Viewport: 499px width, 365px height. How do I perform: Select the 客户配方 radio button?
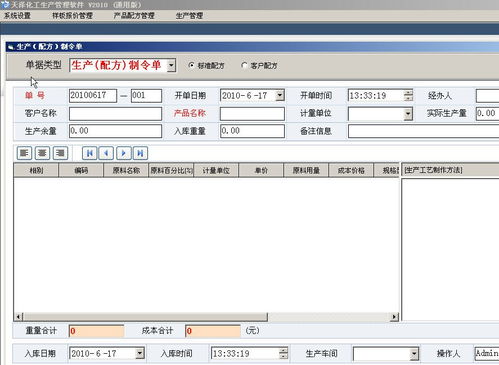244,65
